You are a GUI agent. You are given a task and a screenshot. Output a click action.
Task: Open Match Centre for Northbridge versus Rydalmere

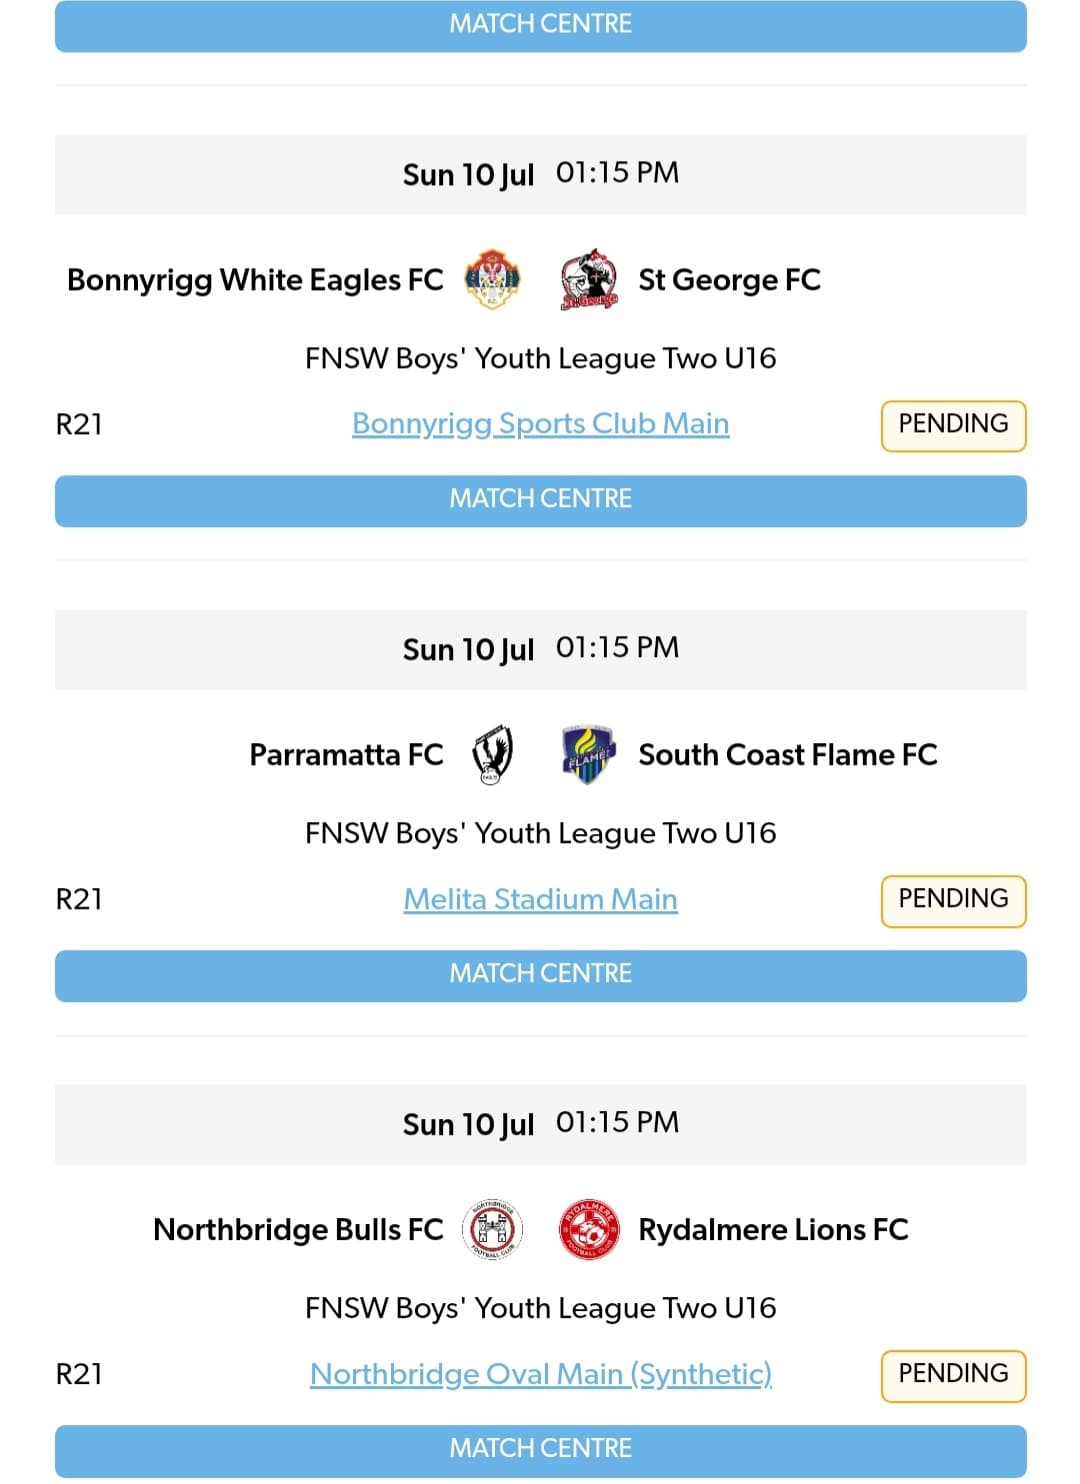tap(540, 1449)
